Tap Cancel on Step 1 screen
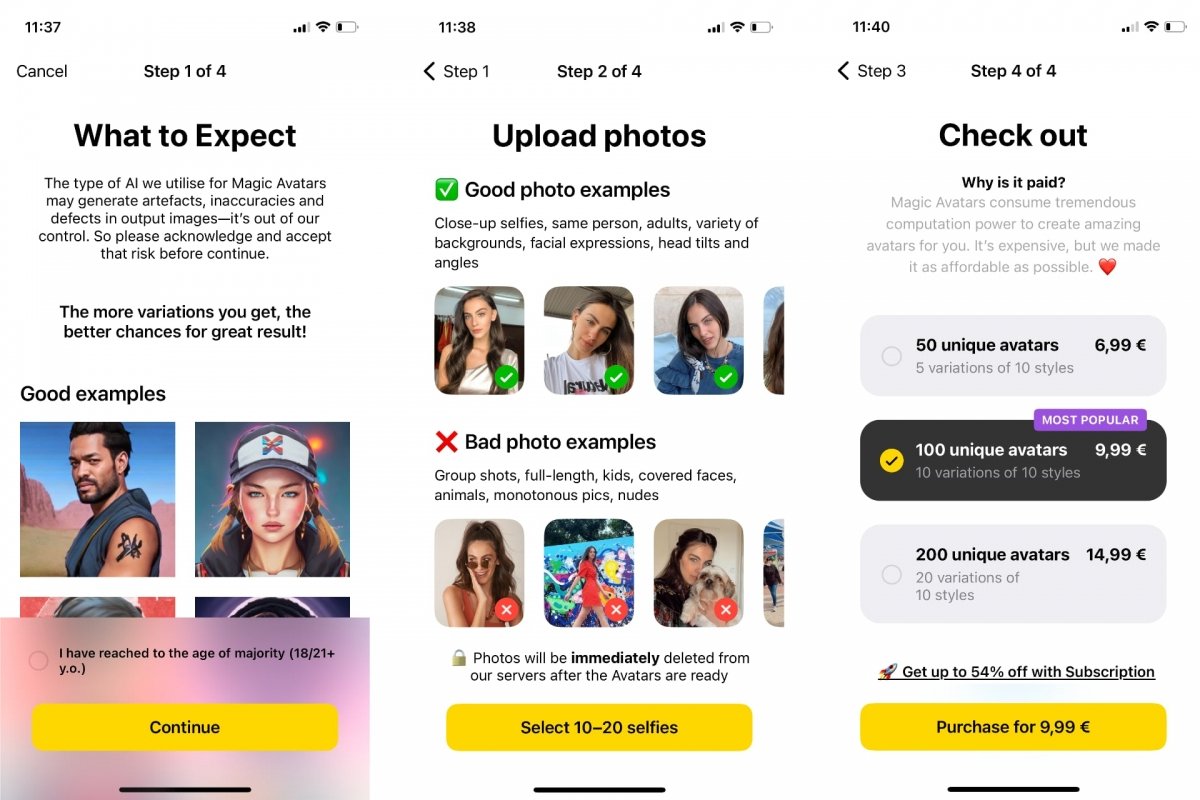The width and height of the screenshot is (1200, 800). [42, 71]
